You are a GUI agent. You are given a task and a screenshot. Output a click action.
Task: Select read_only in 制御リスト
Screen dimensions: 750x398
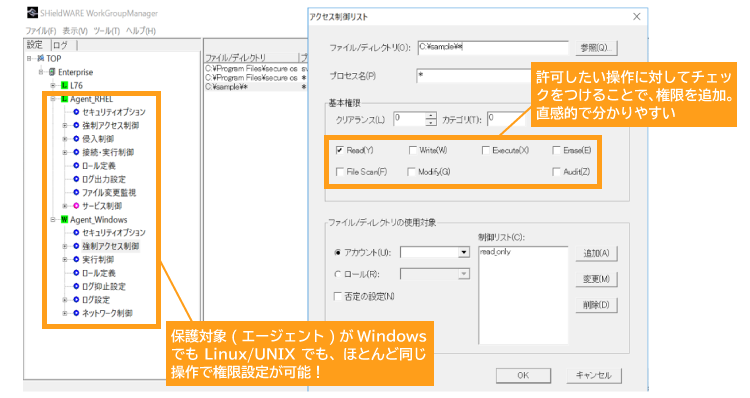(496, 252)
